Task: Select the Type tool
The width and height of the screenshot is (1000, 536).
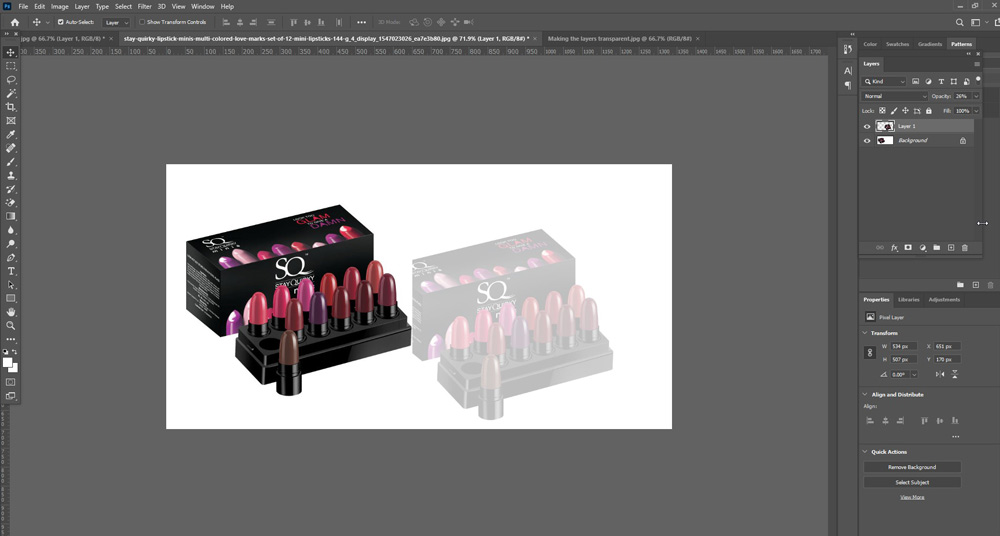Action: click(x=11, y=271)
